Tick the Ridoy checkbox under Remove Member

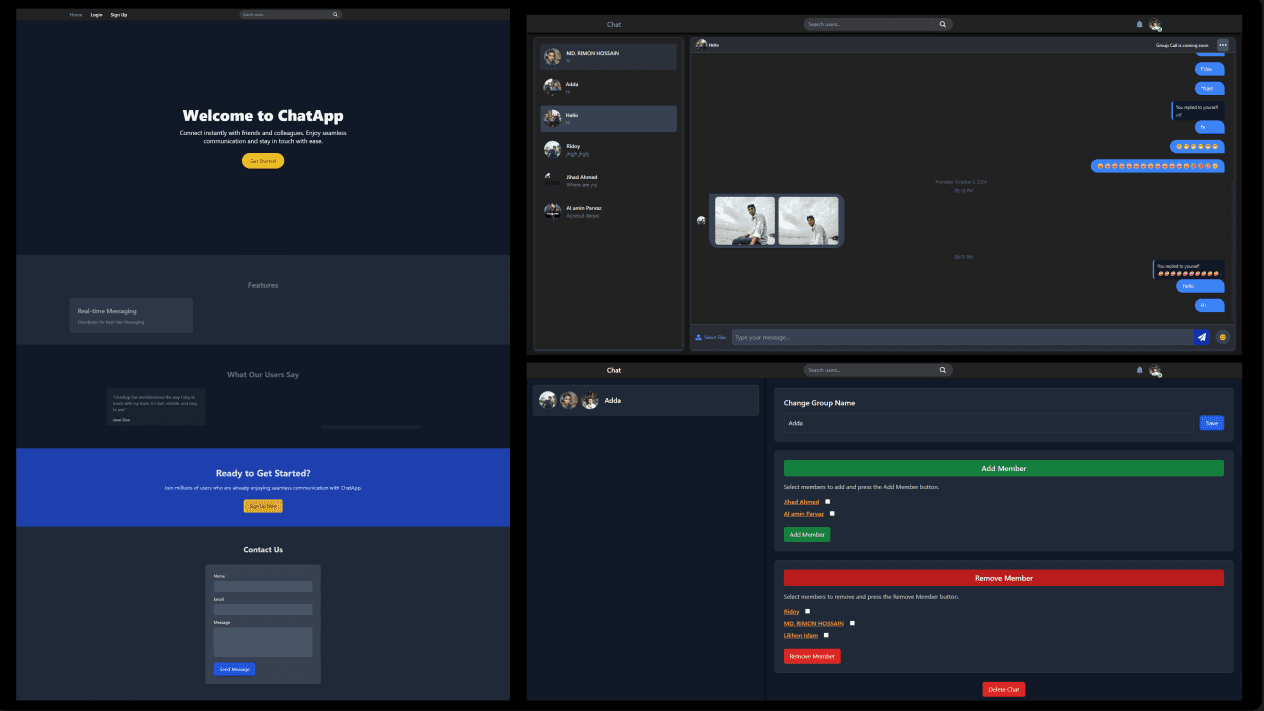tap(807, 611)
